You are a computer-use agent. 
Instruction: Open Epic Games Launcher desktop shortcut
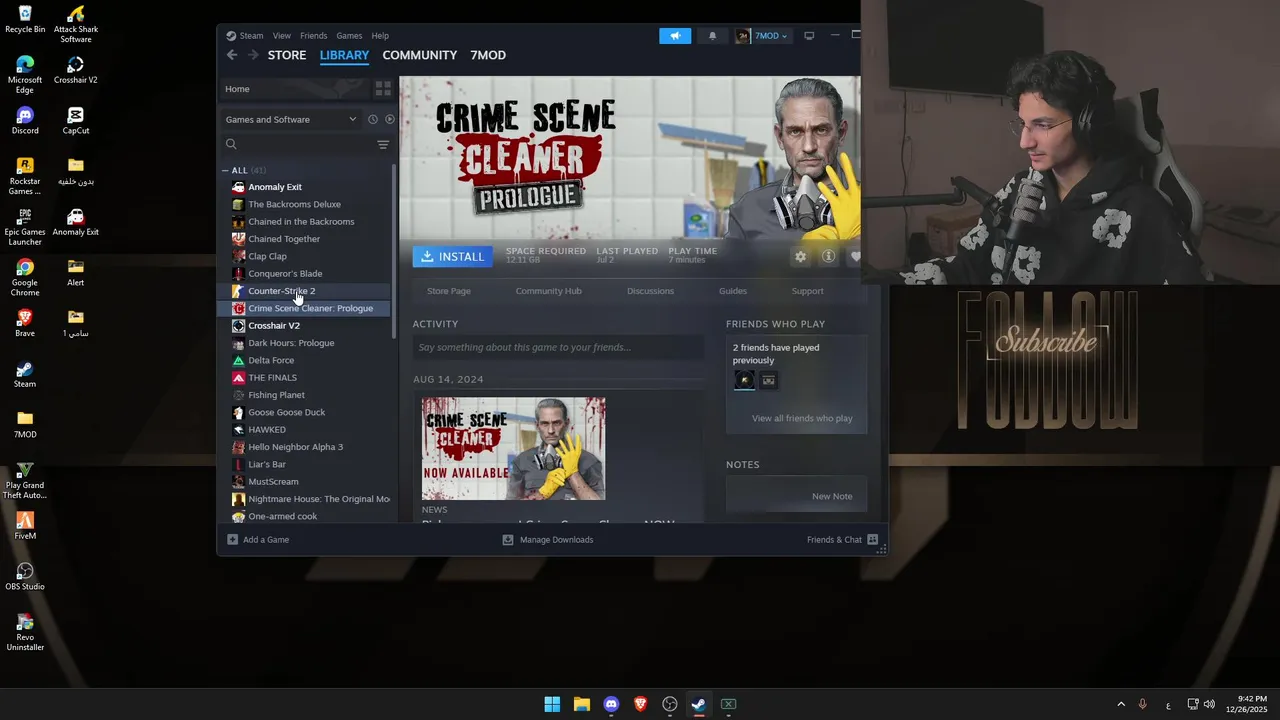point(25,227)
